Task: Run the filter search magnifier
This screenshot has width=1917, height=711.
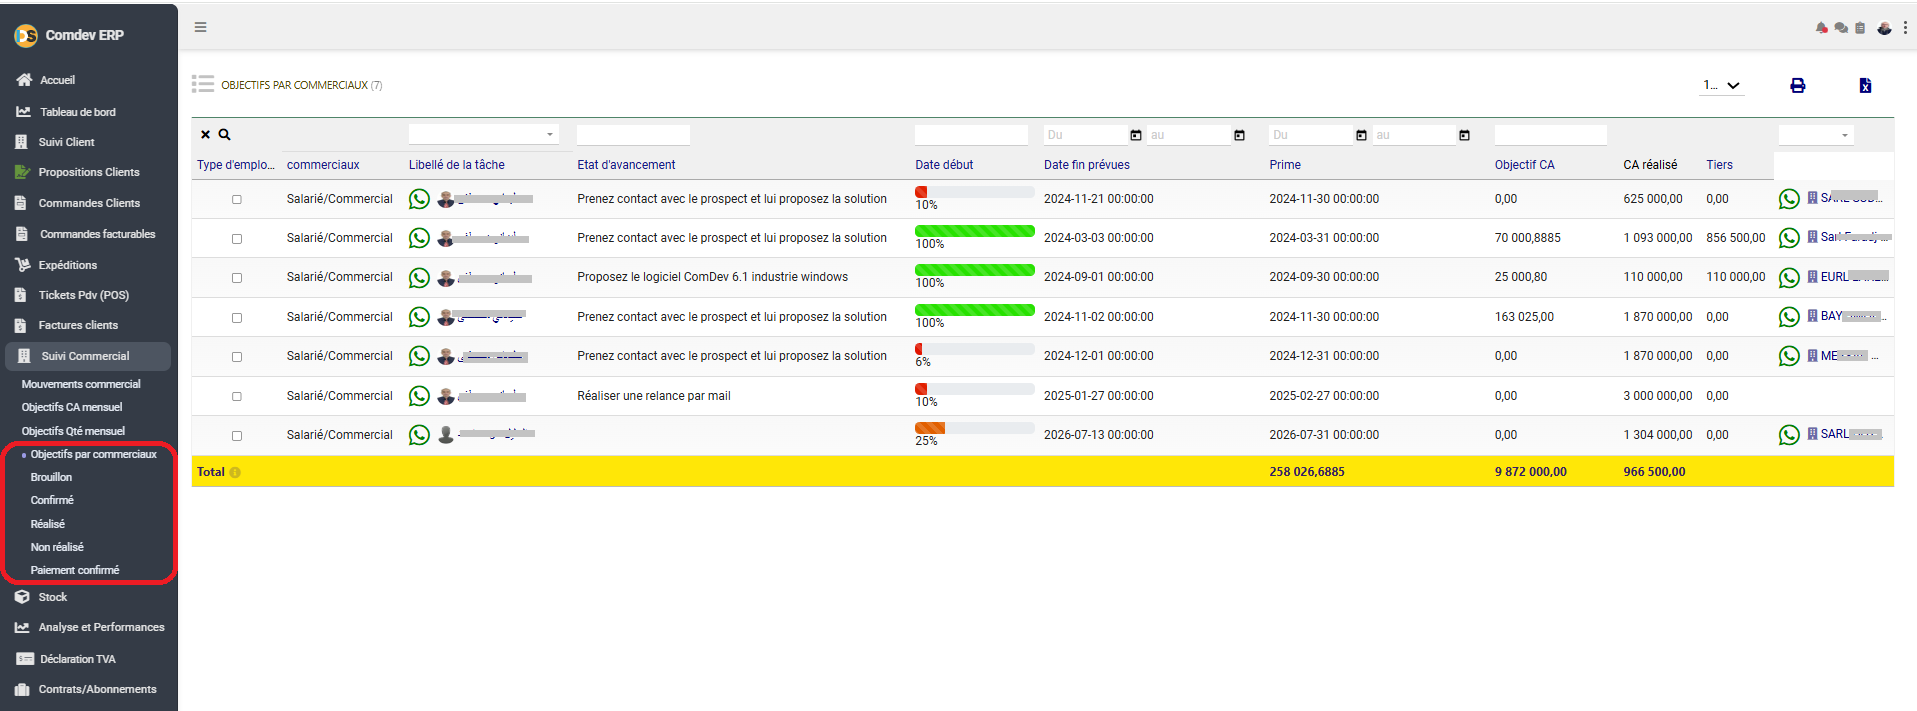Action: click(x=225, y=134)
